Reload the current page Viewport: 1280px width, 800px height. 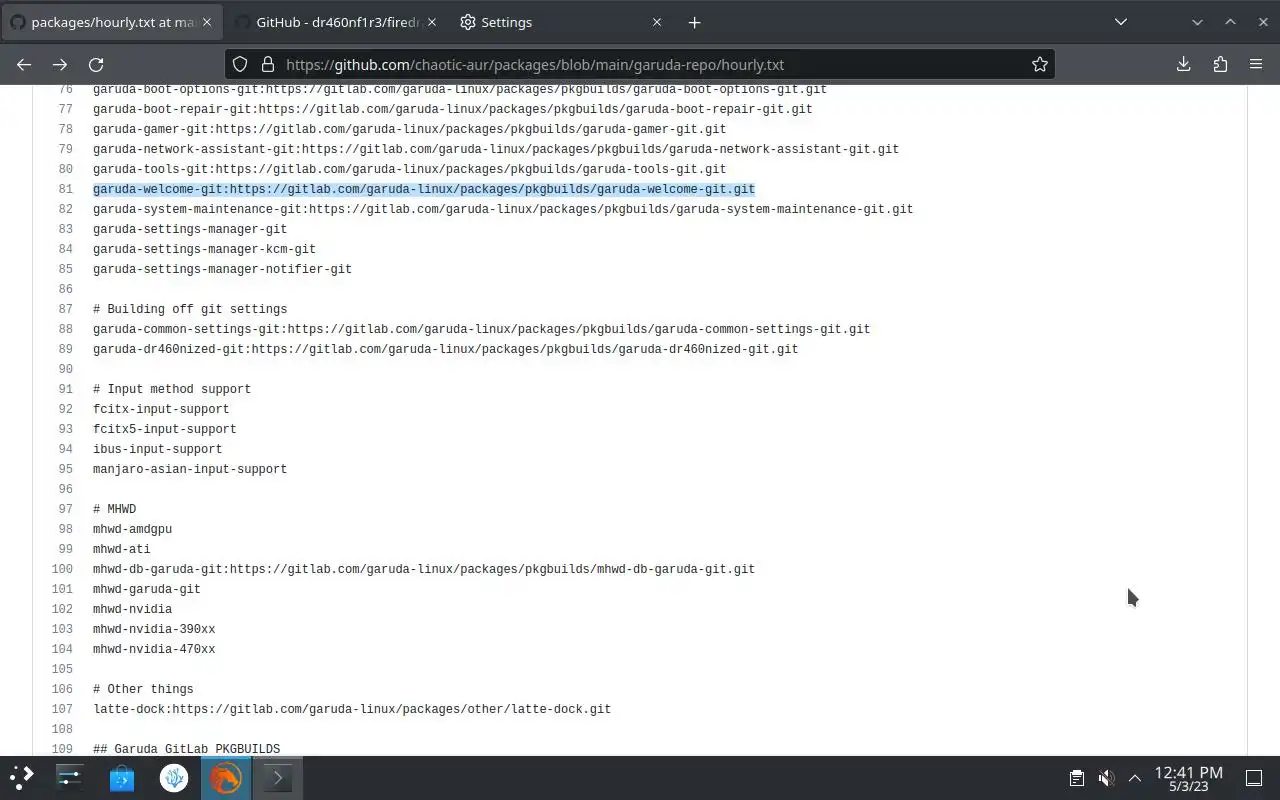point(96,64)
